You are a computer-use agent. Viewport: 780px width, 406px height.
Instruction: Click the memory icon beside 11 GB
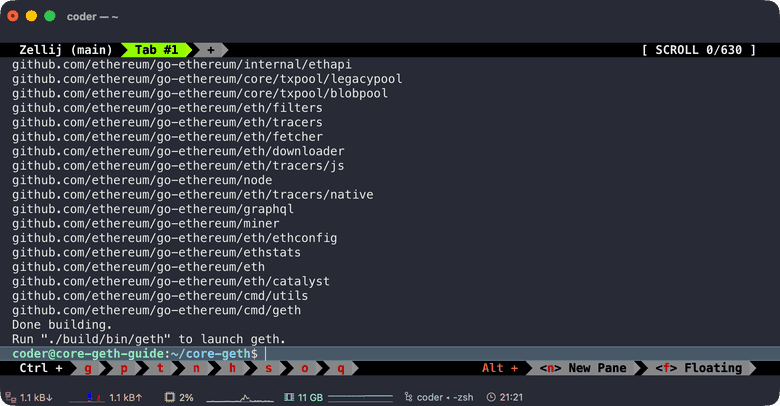(x=289, y=397)
